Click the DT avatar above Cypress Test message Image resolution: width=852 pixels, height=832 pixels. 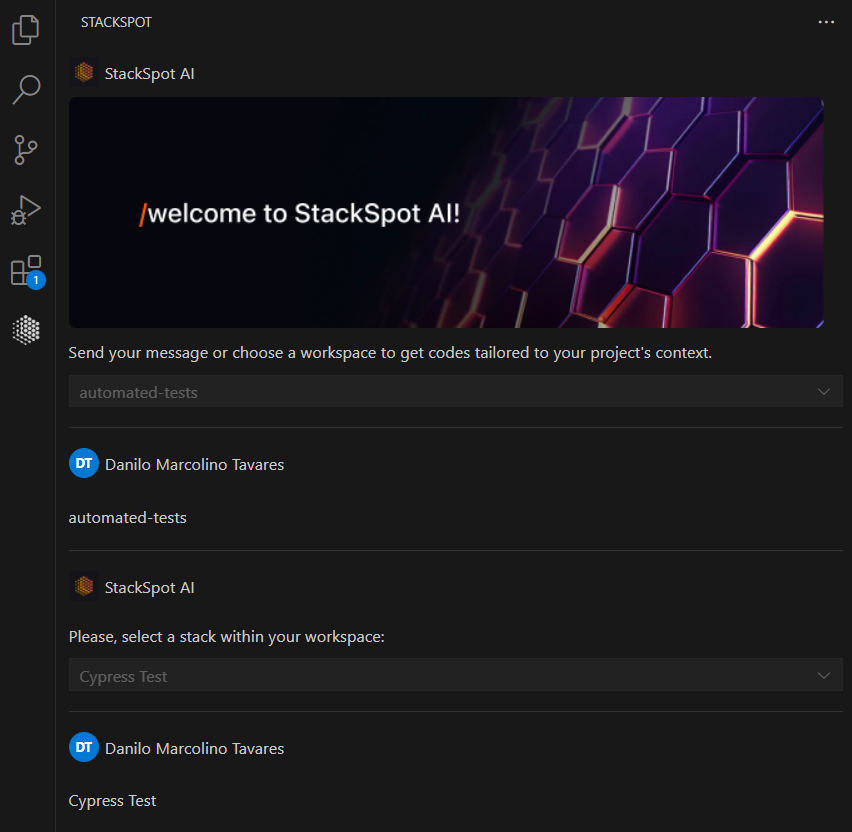[84, 747]
